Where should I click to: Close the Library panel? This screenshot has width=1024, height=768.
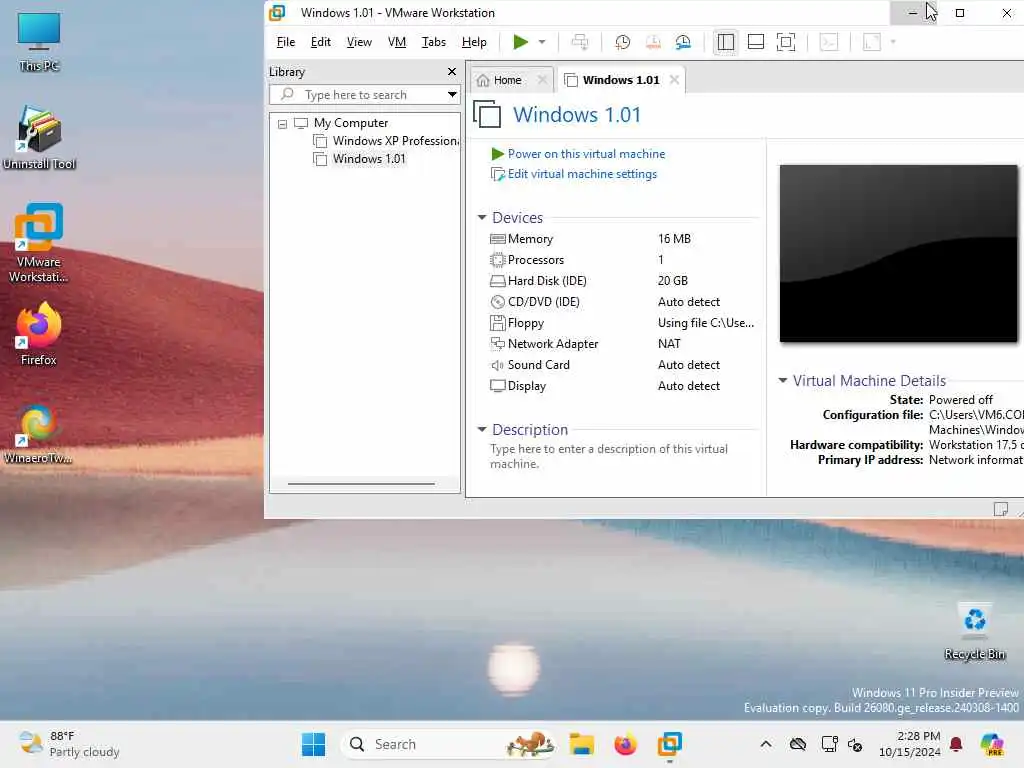click(x=451, y=72)
